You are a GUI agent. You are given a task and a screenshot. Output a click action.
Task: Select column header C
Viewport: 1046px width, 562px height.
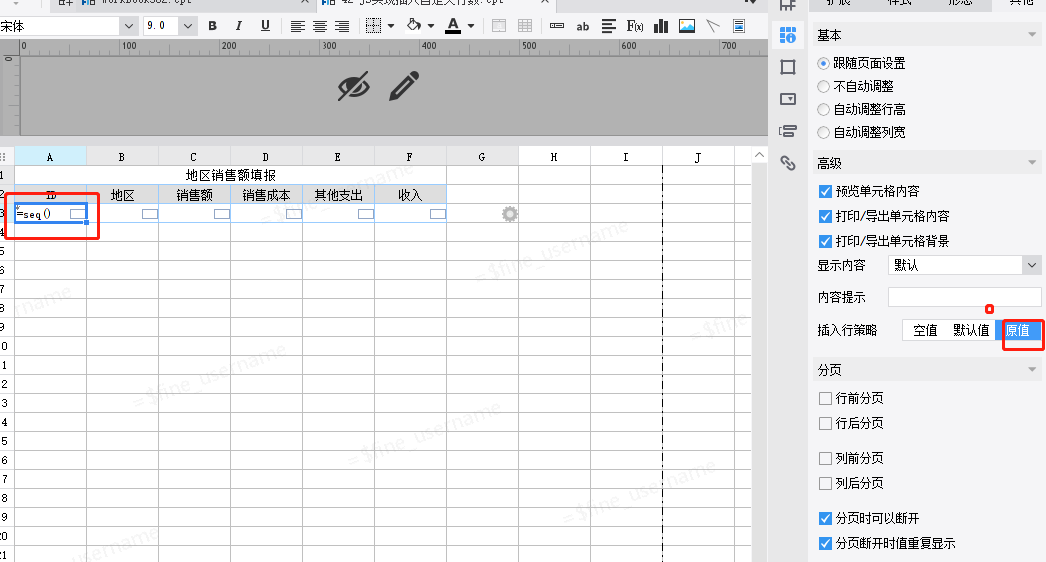[x=194, y=157]
